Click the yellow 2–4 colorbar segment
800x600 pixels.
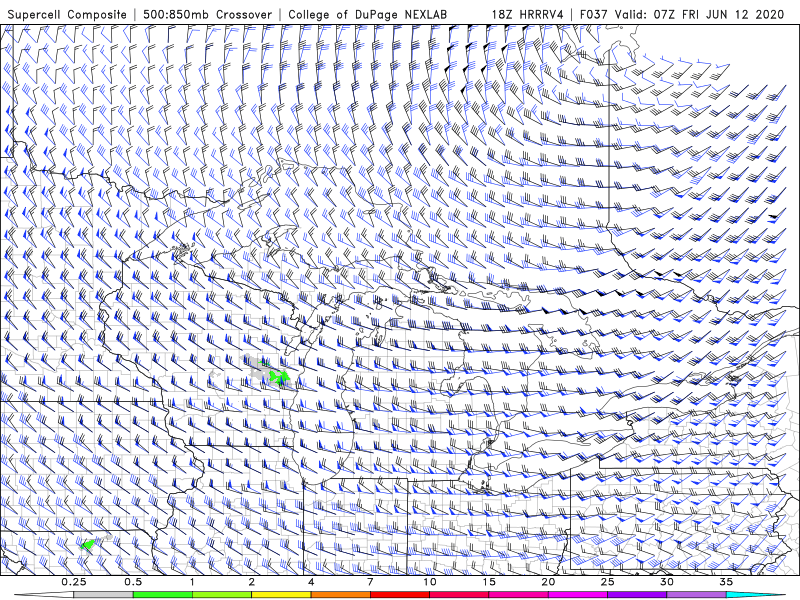(x=281, y=595)
